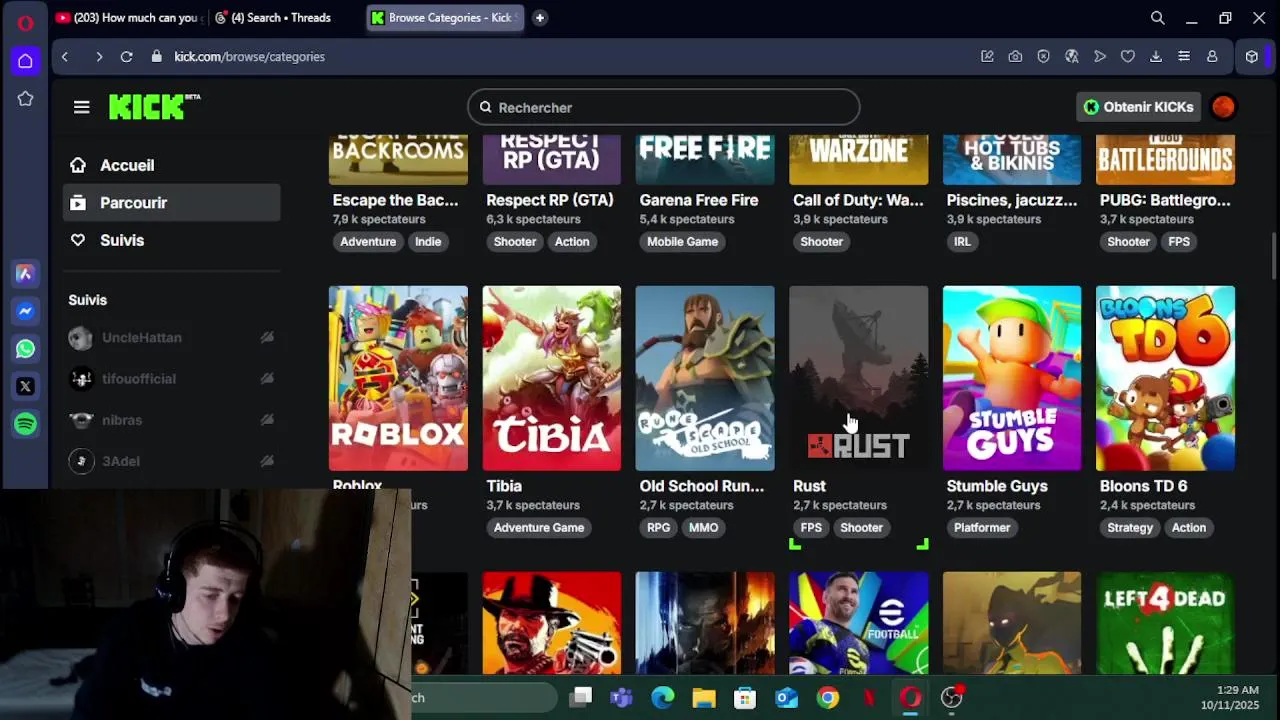Viewport: 1280px width, 720px height.
Task: Open a new tab with the plus button
Action: pyautogui.click(x=539, y=18)
